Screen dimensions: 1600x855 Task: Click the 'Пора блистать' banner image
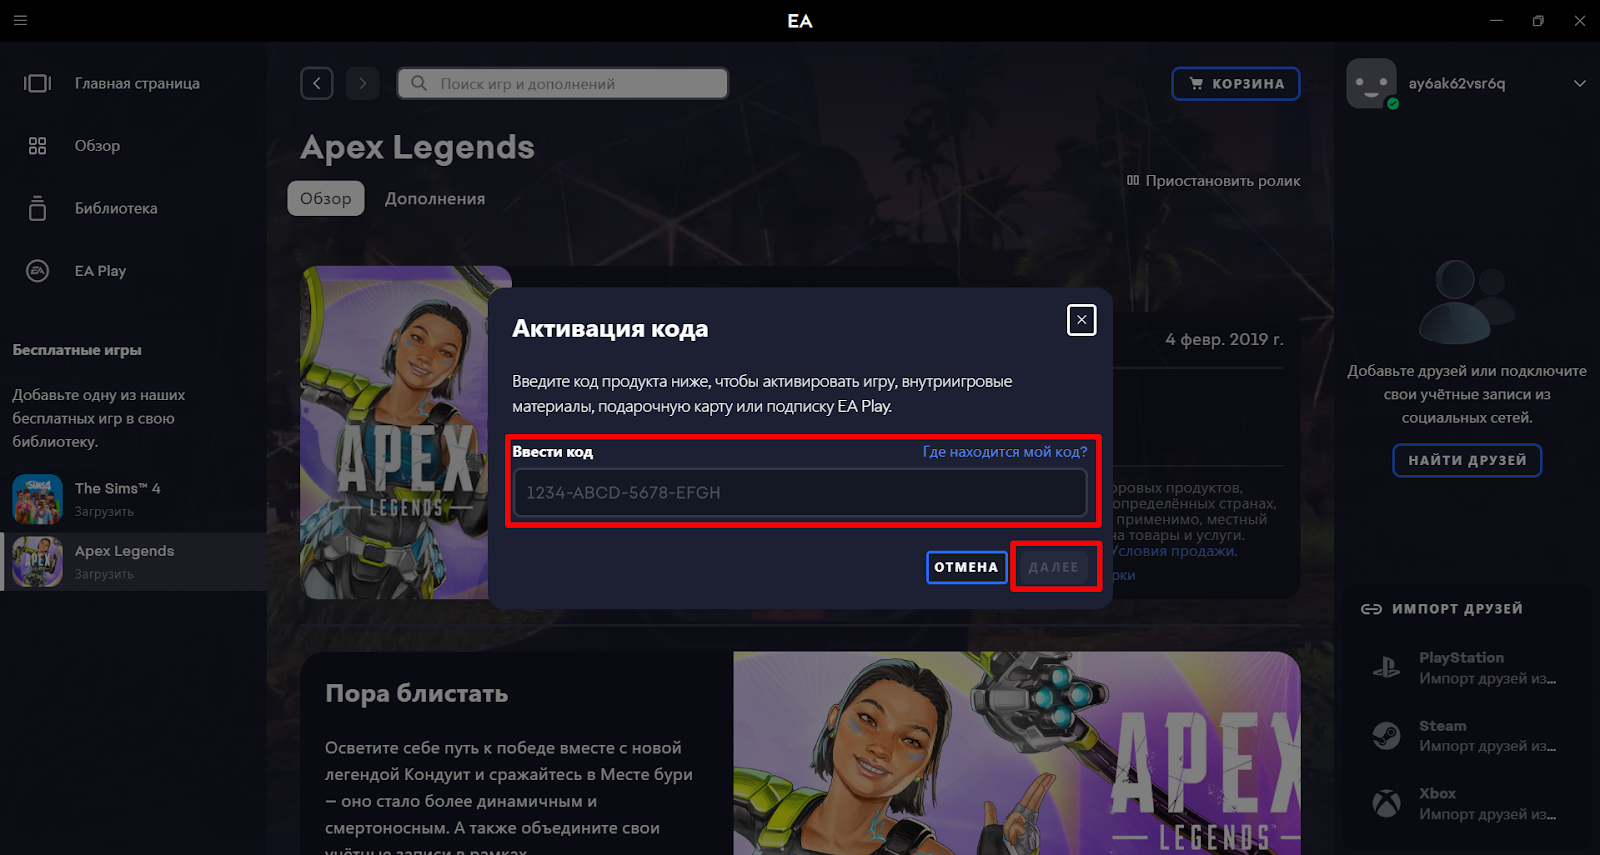tap(1016, 753)
